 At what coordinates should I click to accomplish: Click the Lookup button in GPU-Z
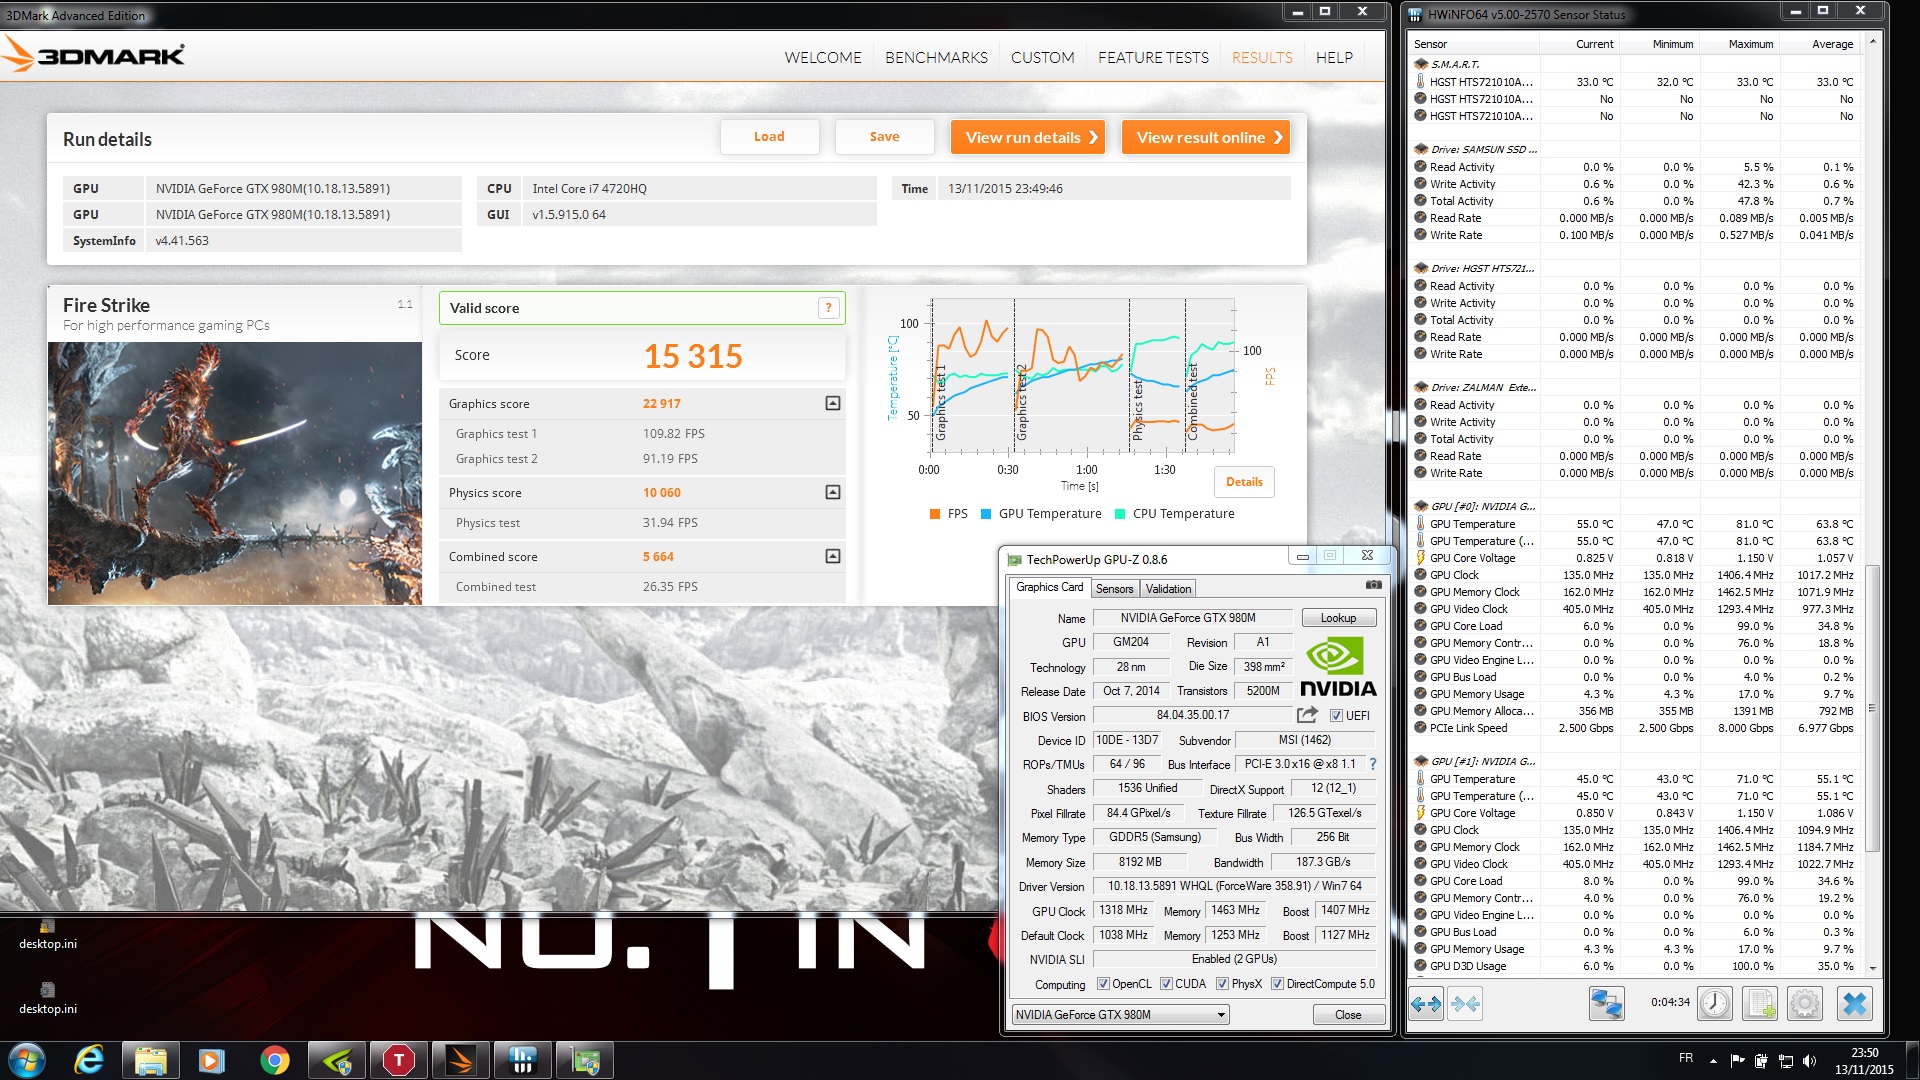1338,618
